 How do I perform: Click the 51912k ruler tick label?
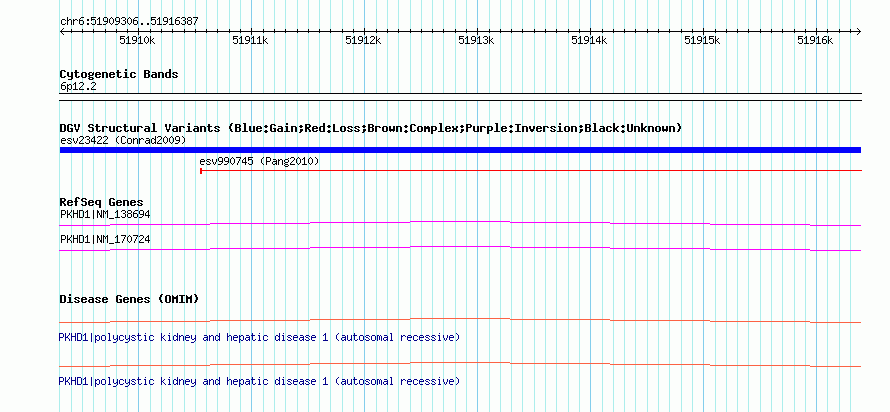[363, 40]
